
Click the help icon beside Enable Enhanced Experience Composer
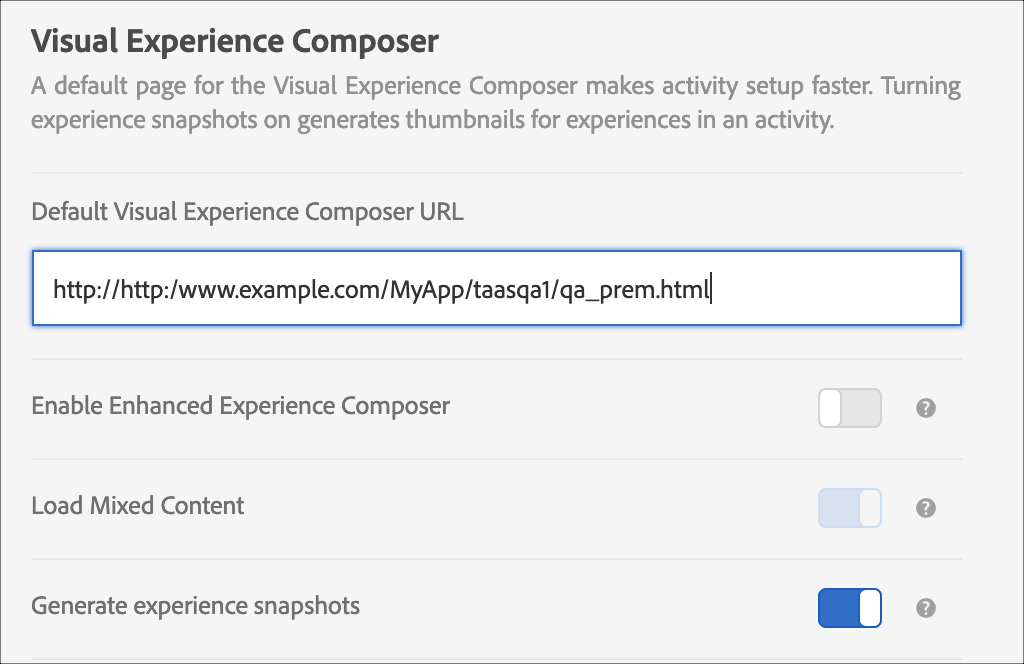coord(925,408)
